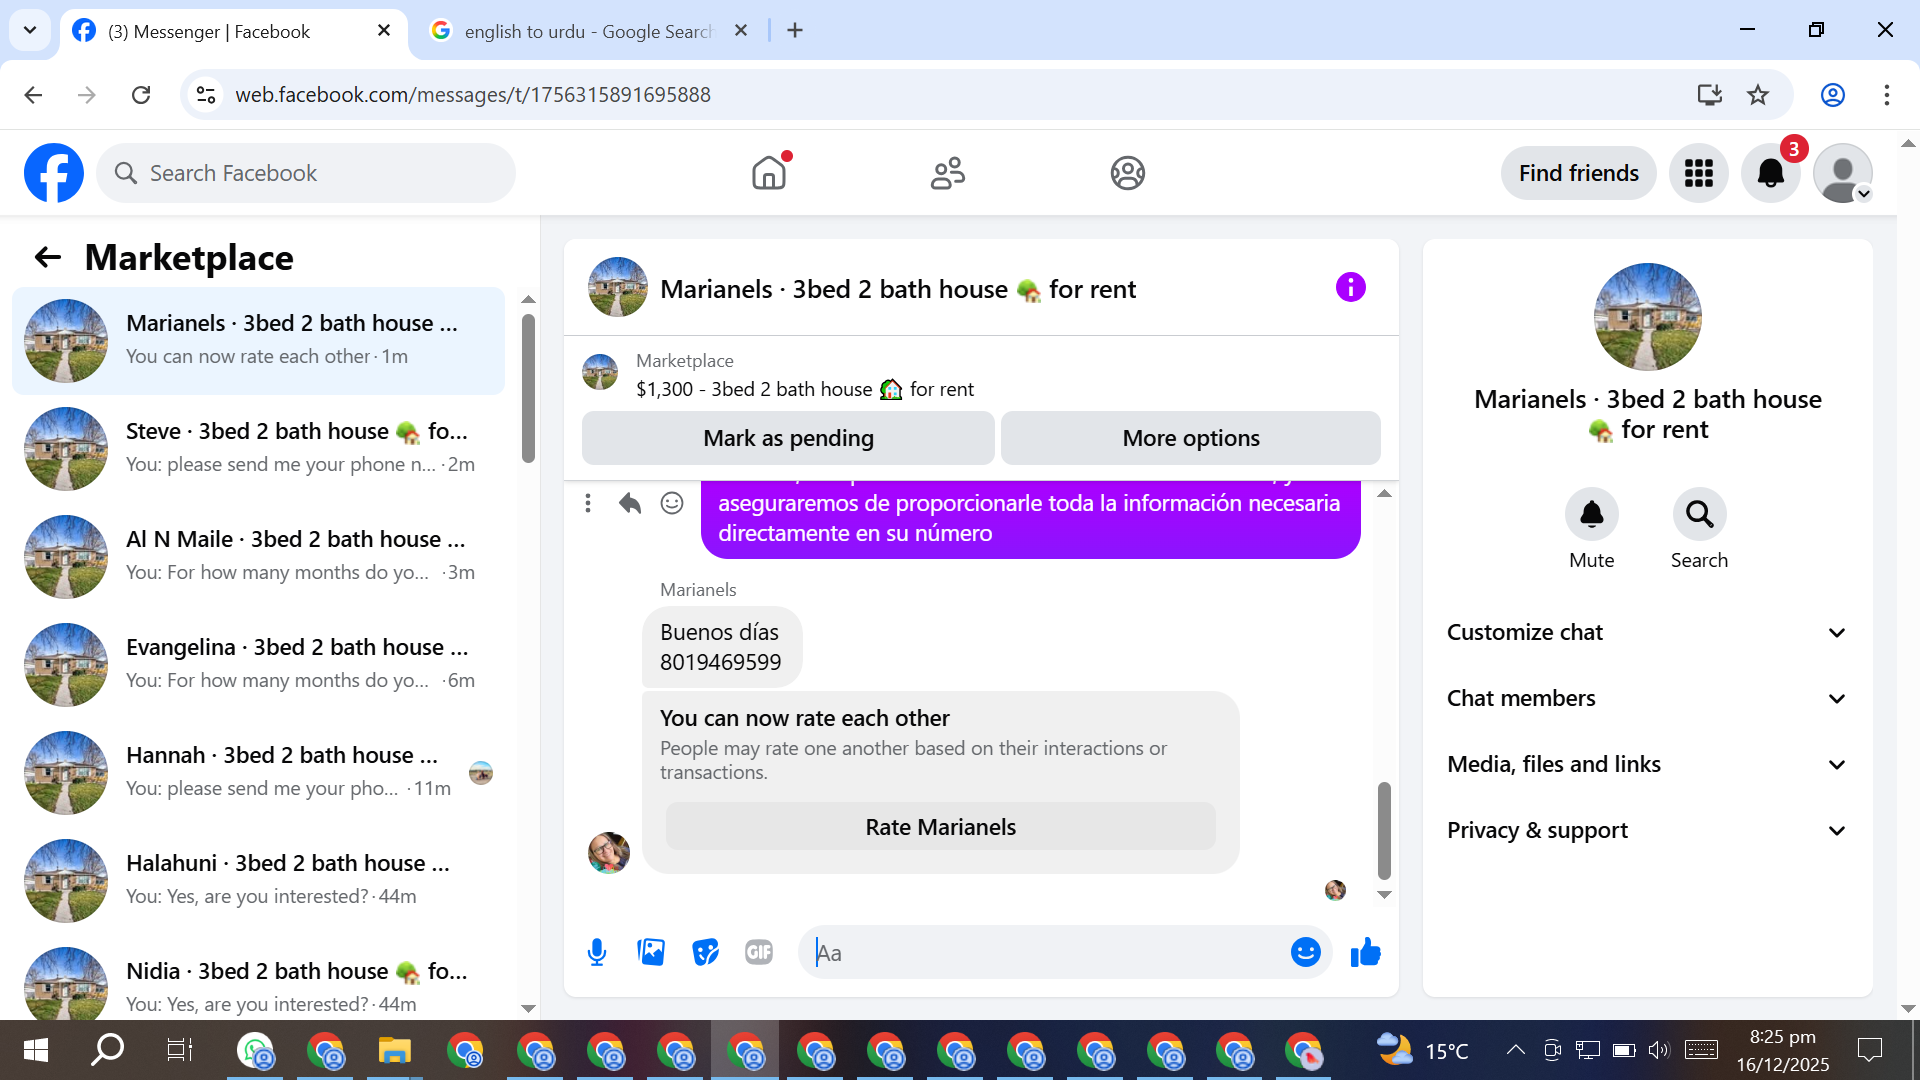Show hidden system tray icons
The height and width of the screenshot is (1080, 1920).
(x=1515, y=1050)
